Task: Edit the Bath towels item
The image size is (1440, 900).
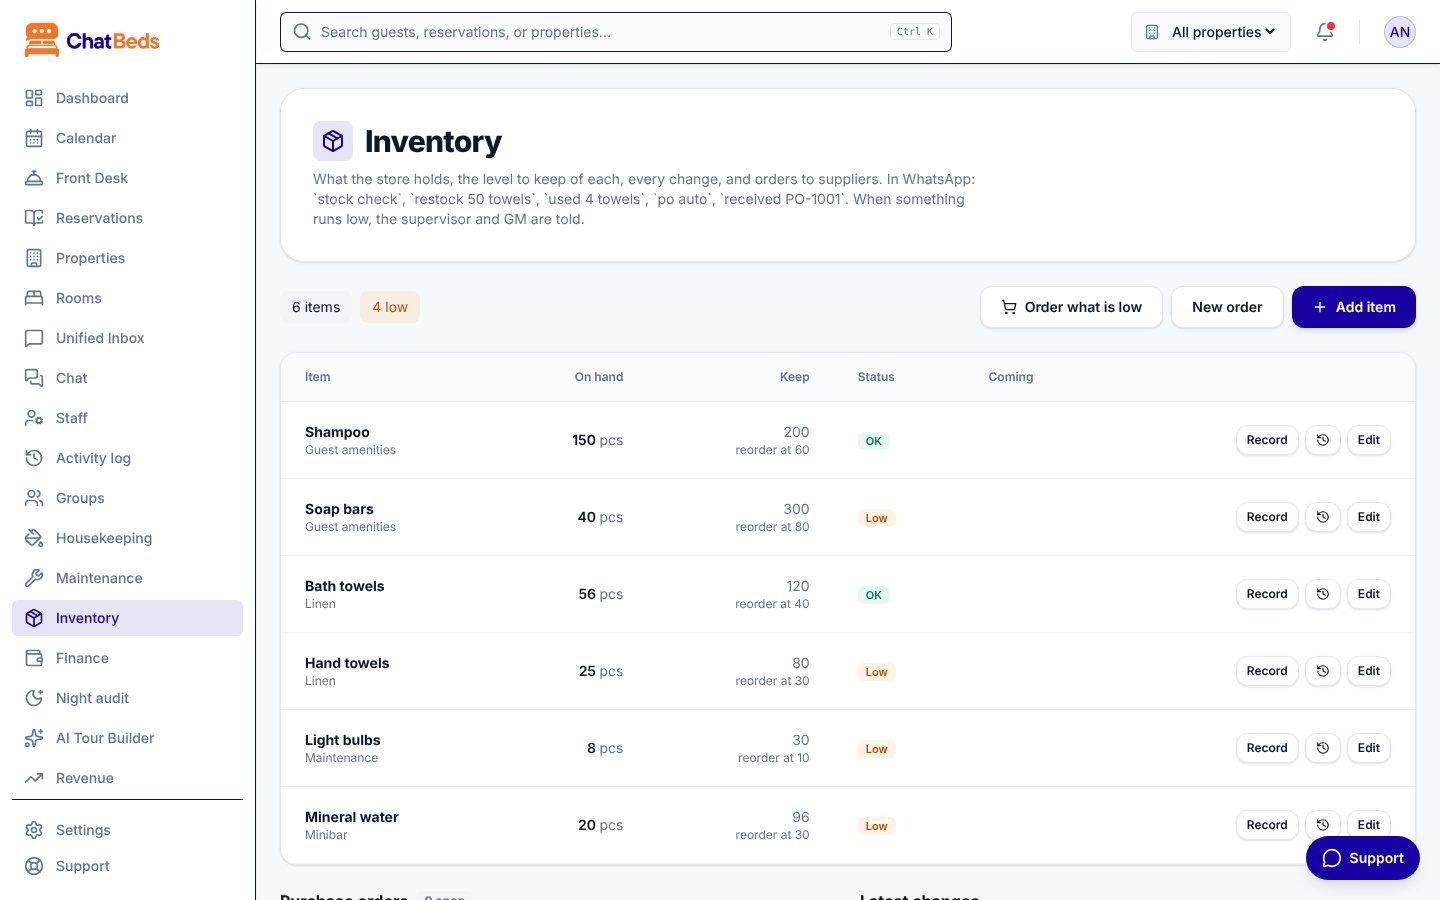Action: 1369,594
